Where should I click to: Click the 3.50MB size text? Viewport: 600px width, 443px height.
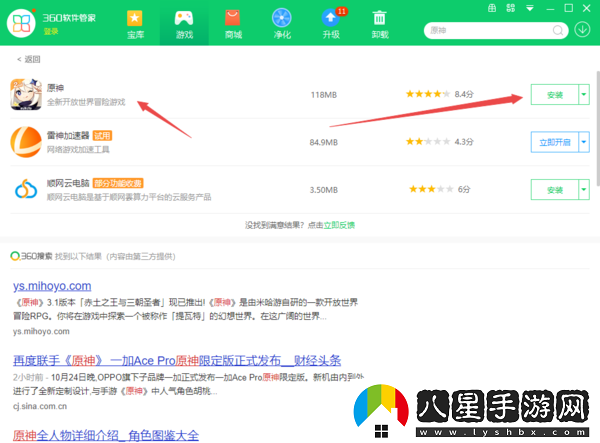[324, 190]
